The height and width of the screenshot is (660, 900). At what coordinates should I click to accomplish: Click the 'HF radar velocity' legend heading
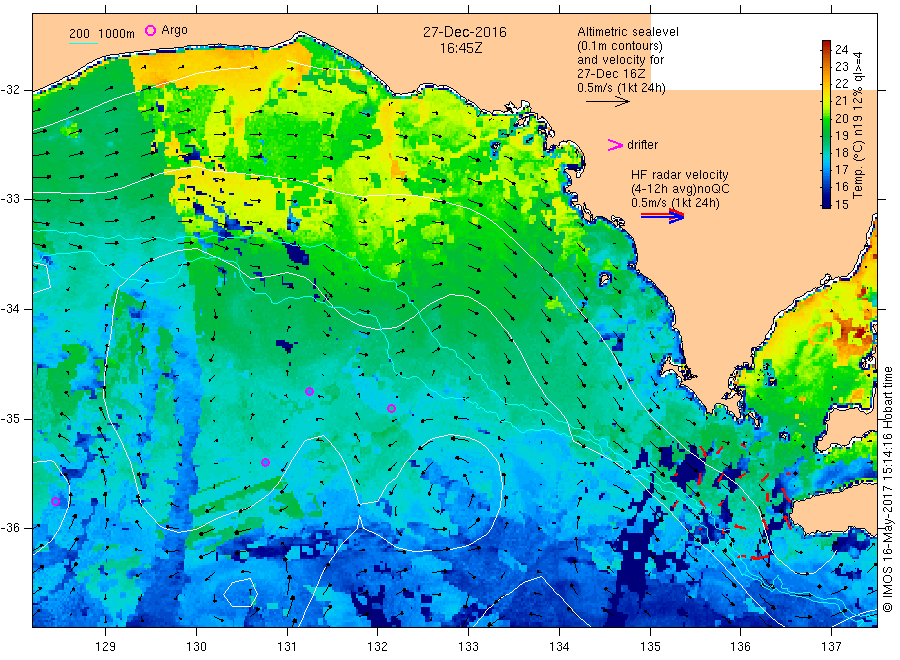point(680,174)
